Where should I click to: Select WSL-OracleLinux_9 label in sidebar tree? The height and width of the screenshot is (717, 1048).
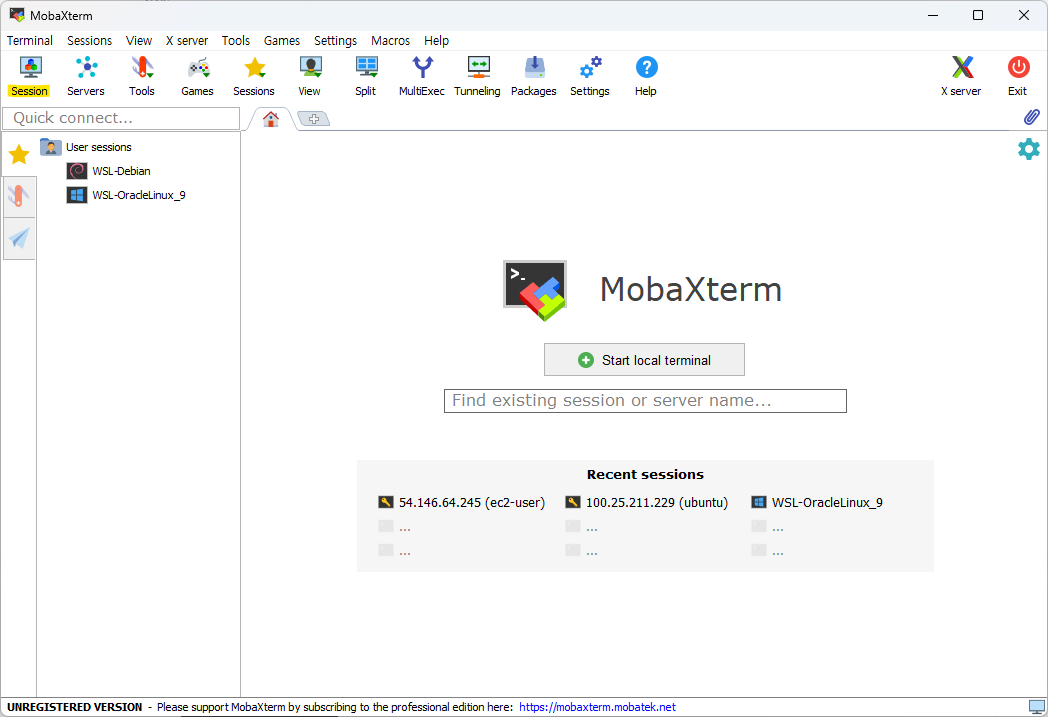pyautogui.click(x=139, y=195)
